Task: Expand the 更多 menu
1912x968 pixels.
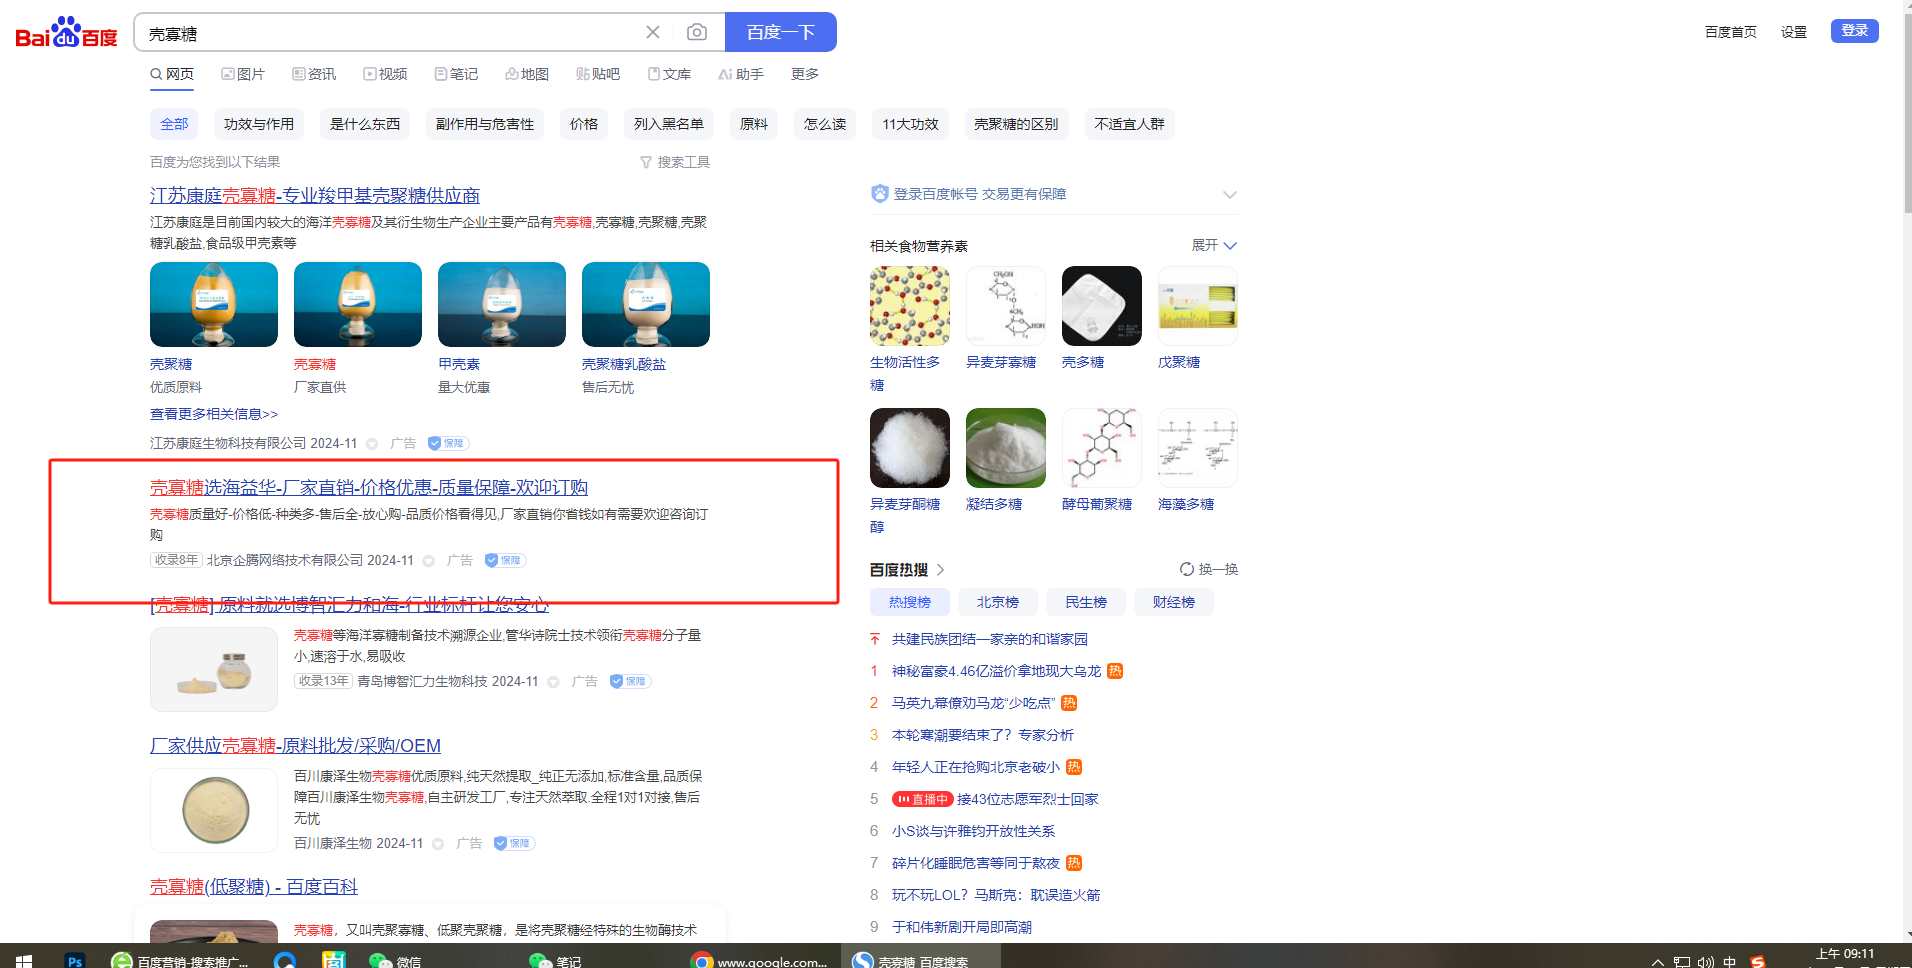Action: 805,74
